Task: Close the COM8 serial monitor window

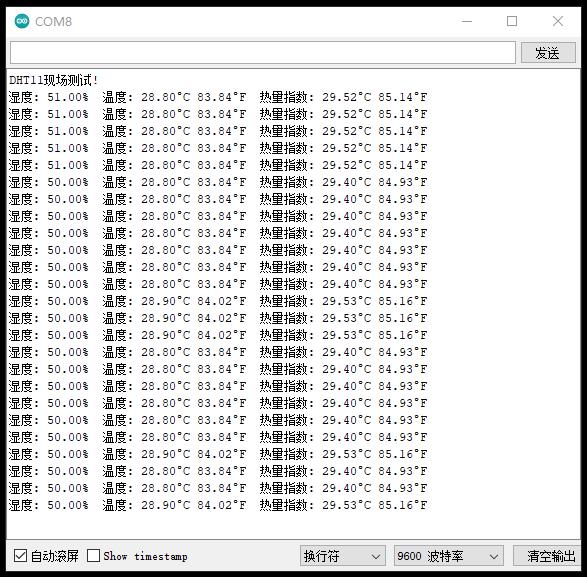Action: click(557, 21)
